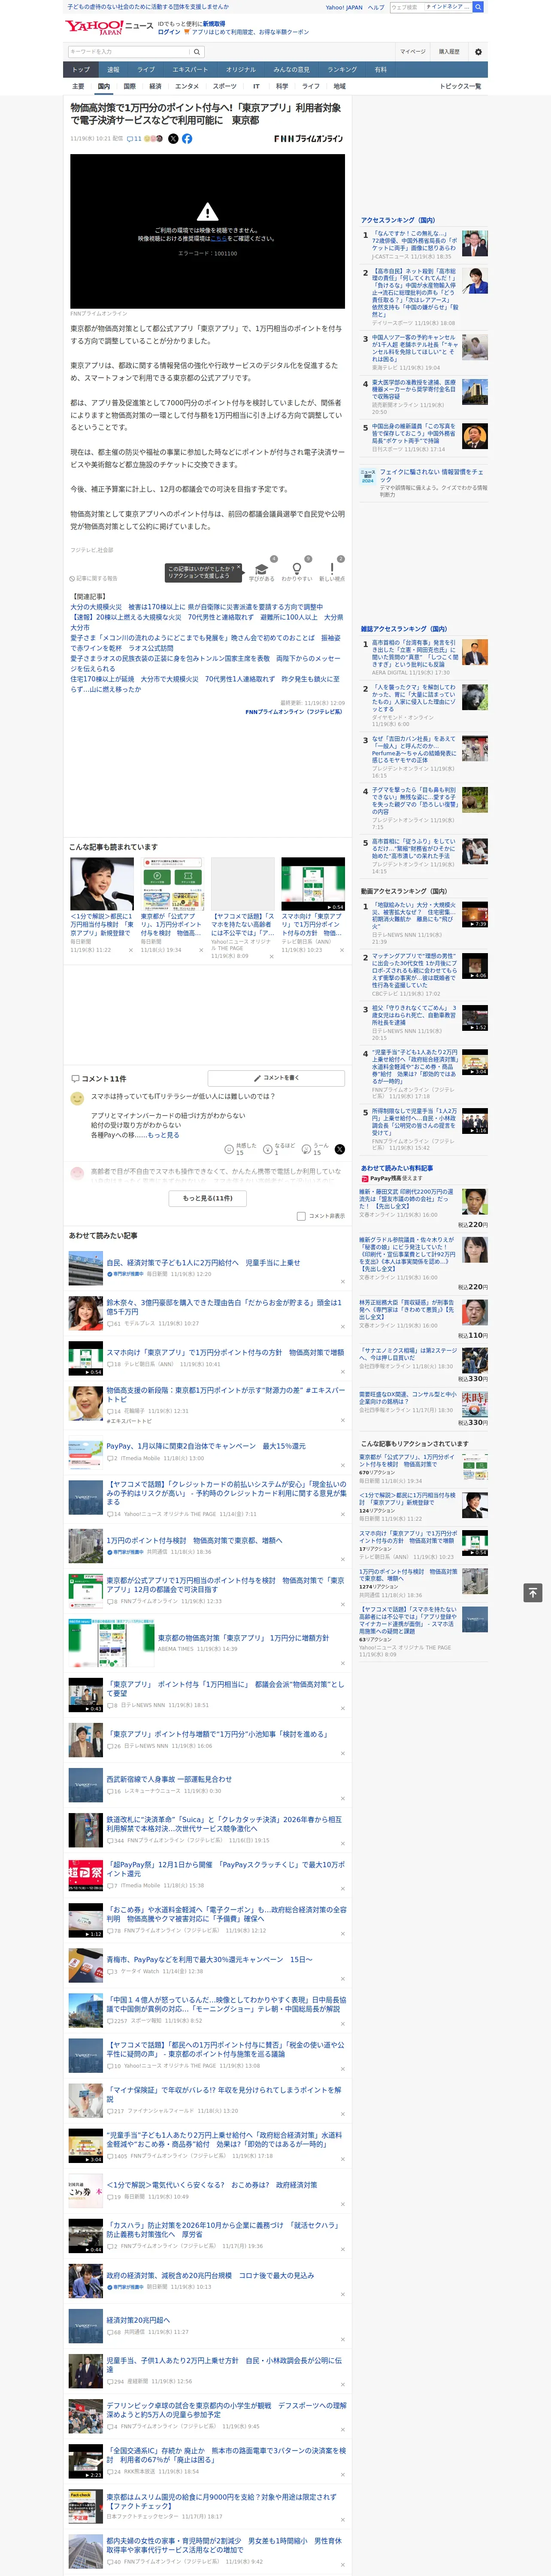Select the 速報 navigation tab
The height and width of the screenshot is (2576, 551).
pyautogui.click(x=113, y=70)
